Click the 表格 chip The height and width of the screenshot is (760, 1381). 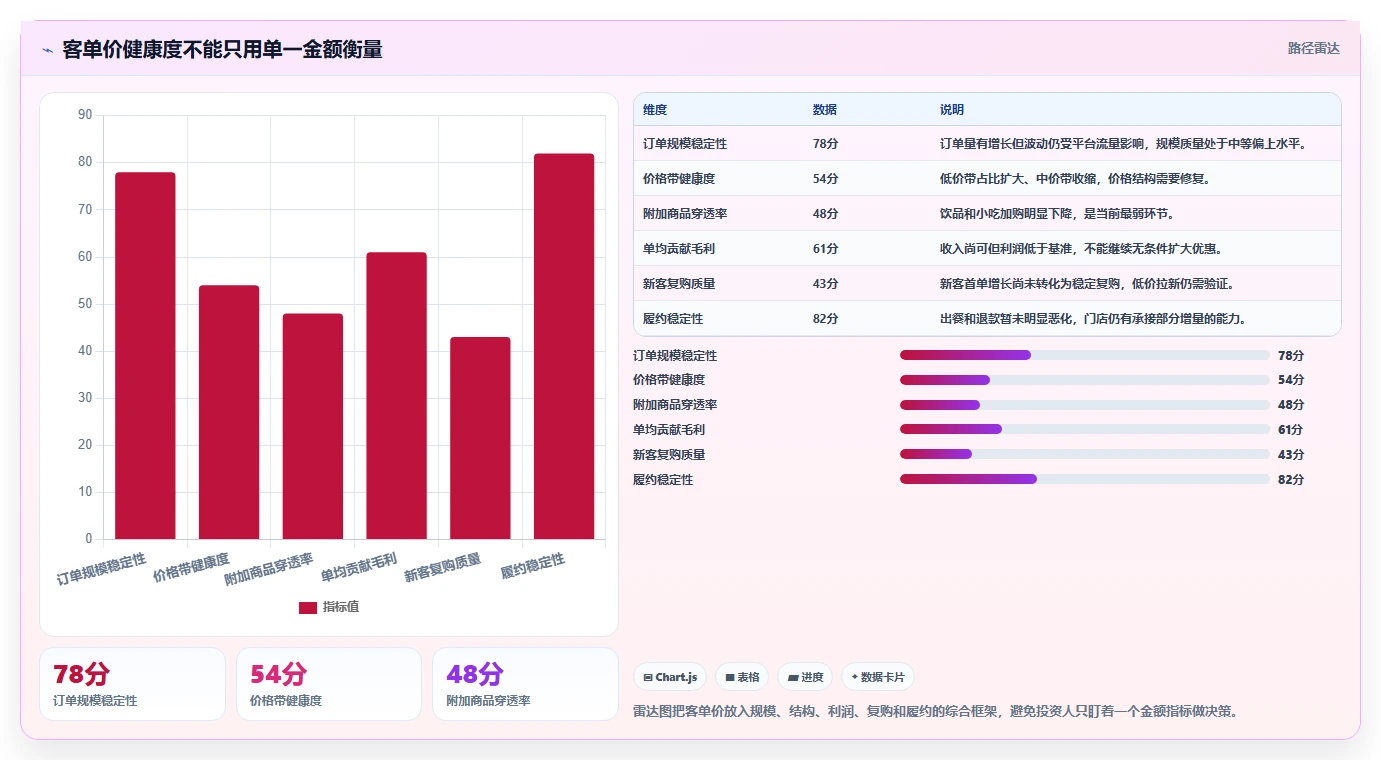pos(743,677)
